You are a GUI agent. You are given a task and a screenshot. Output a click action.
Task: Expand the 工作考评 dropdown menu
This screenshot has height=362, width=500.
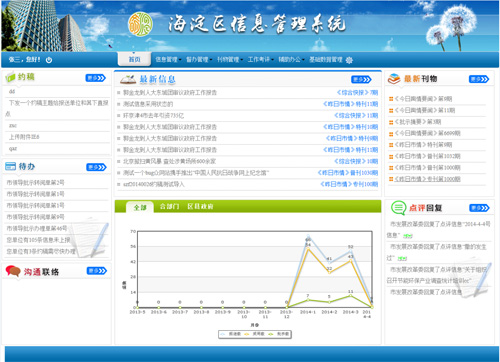[x=261, y=60]
